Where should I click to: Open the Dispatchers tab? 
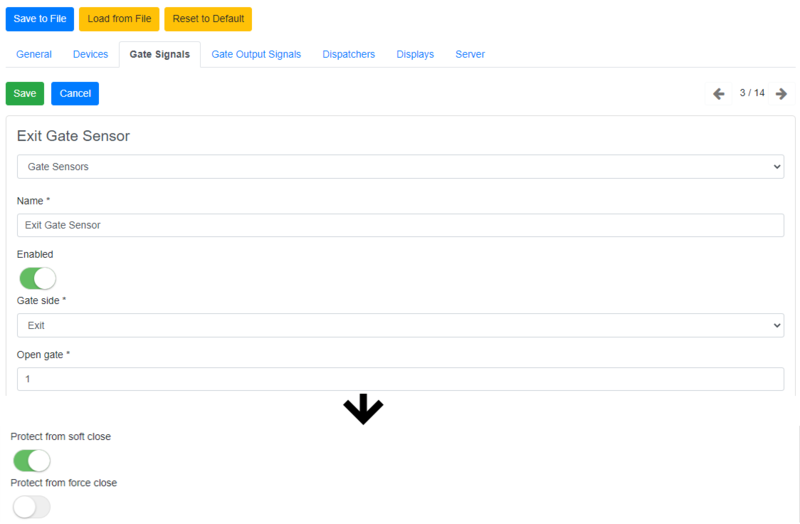(x=349, y=54)
